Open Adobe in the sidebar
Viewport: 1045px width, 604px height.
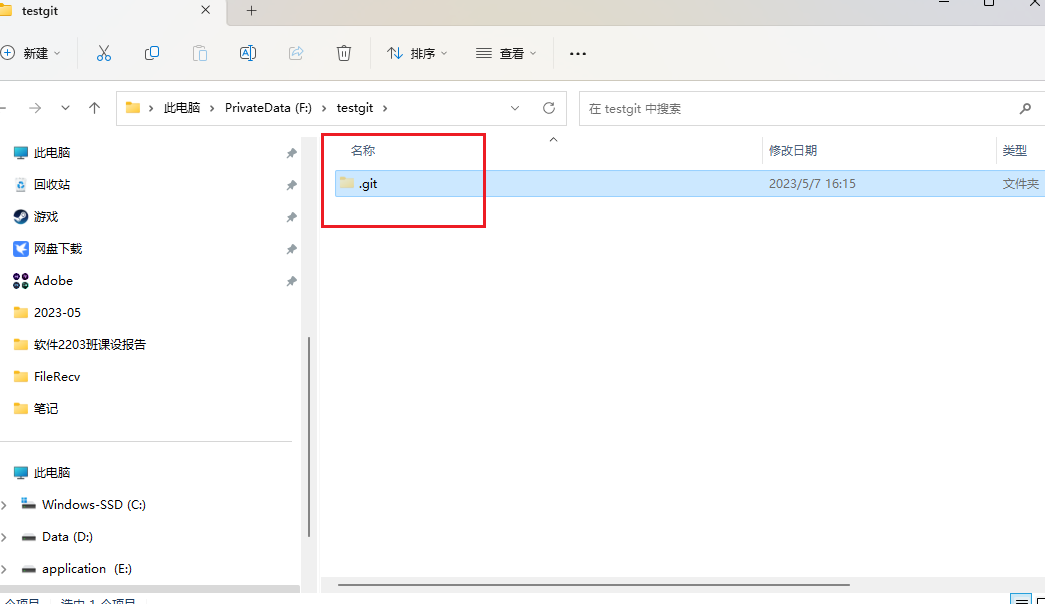coord(53,281)
